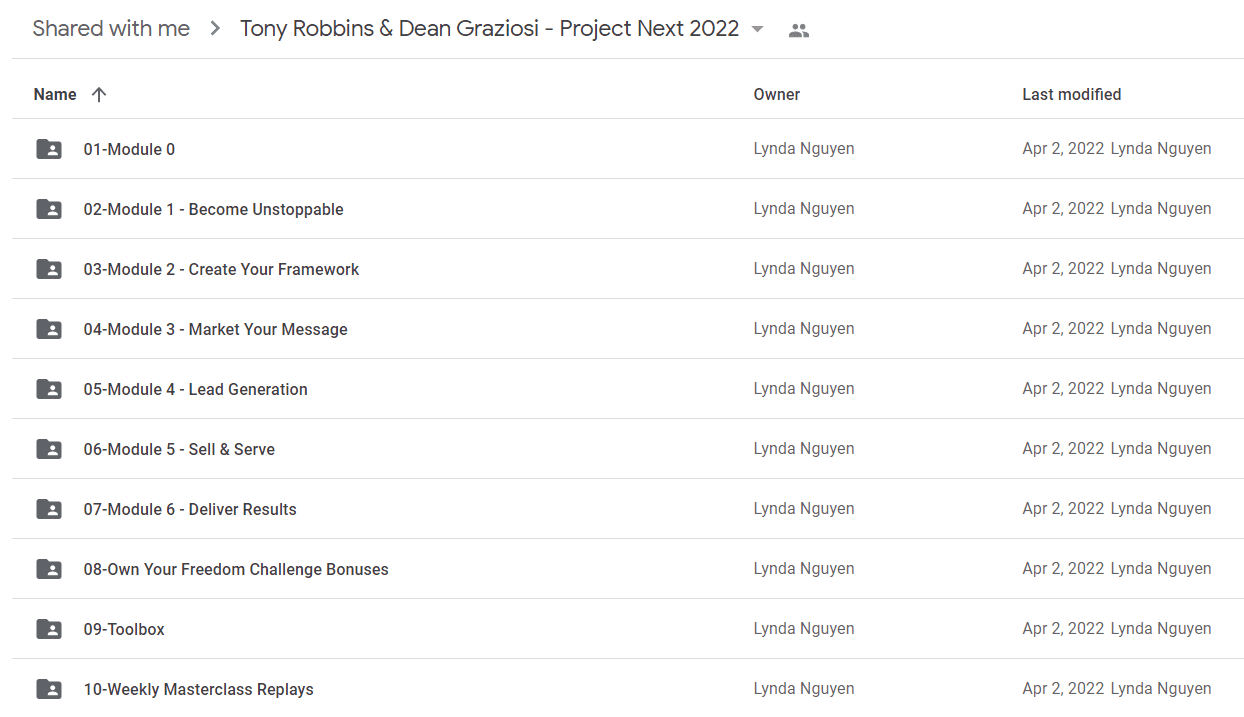Viewport: 1244px width, 717px height.
Task: Click the Apr 2, 2022 date for 04-Module 3
Action: [1063, 329]
